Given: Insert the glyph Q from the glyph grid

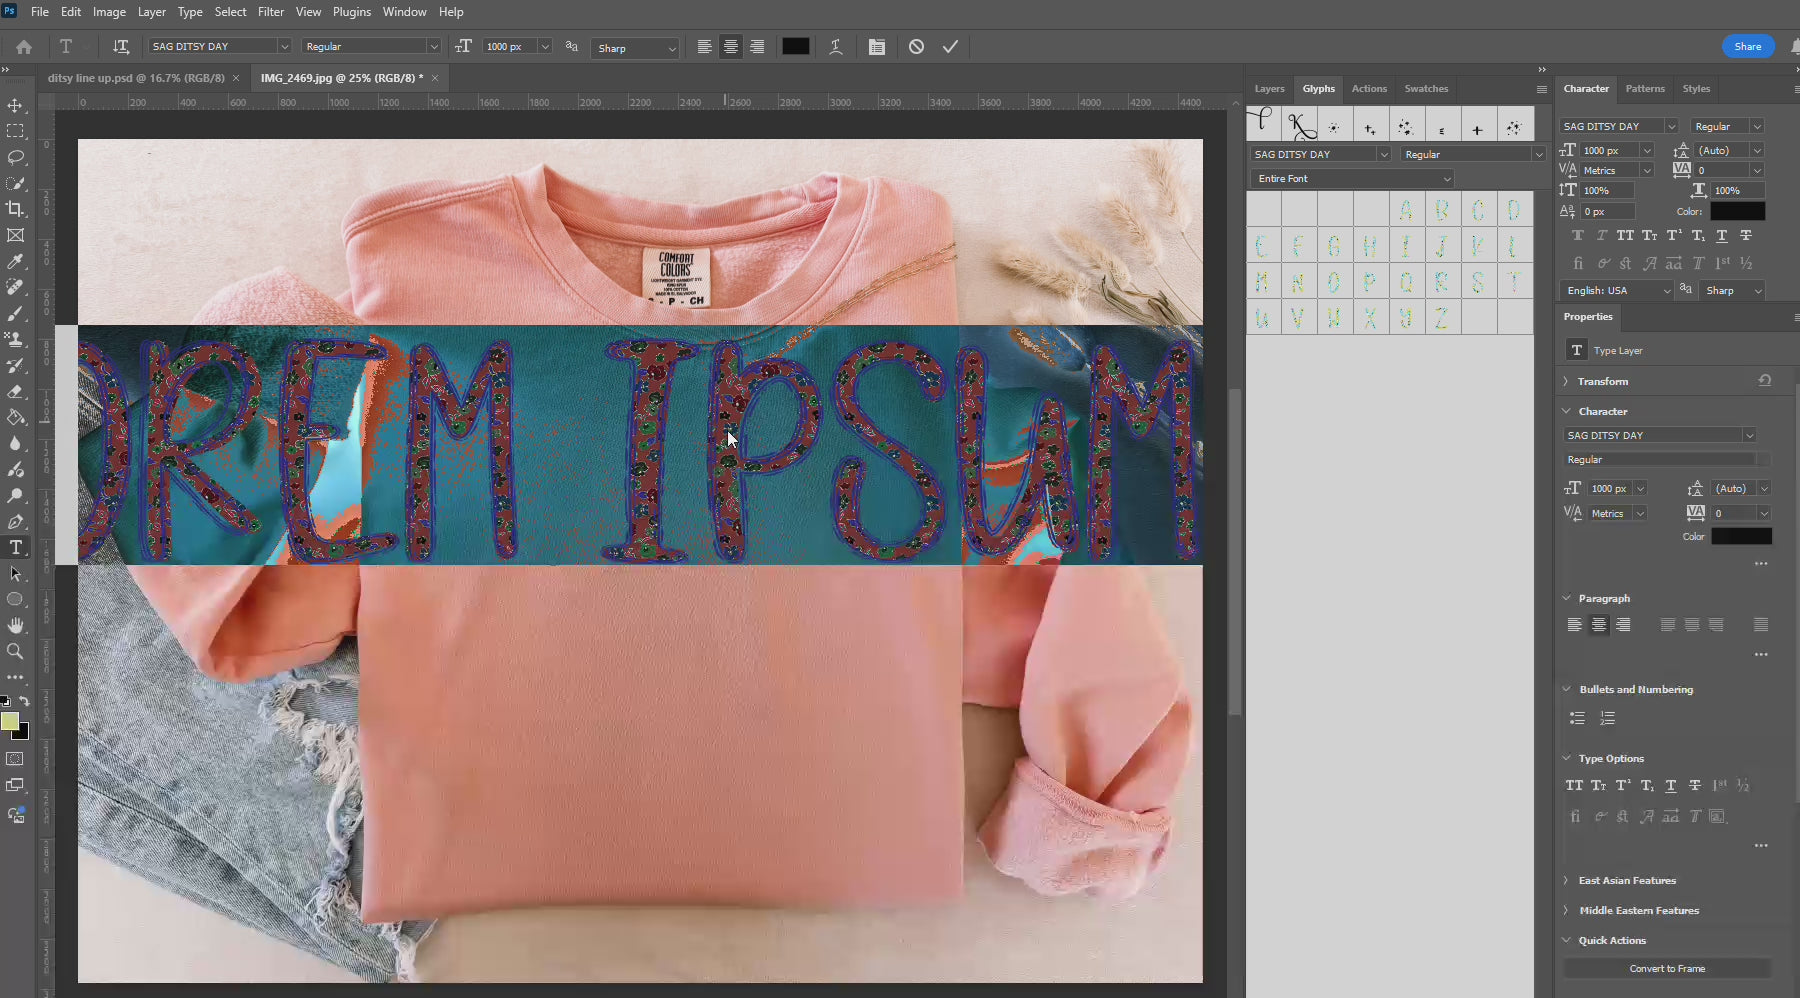Looking at the screenshot, I should click(1406, 282).
